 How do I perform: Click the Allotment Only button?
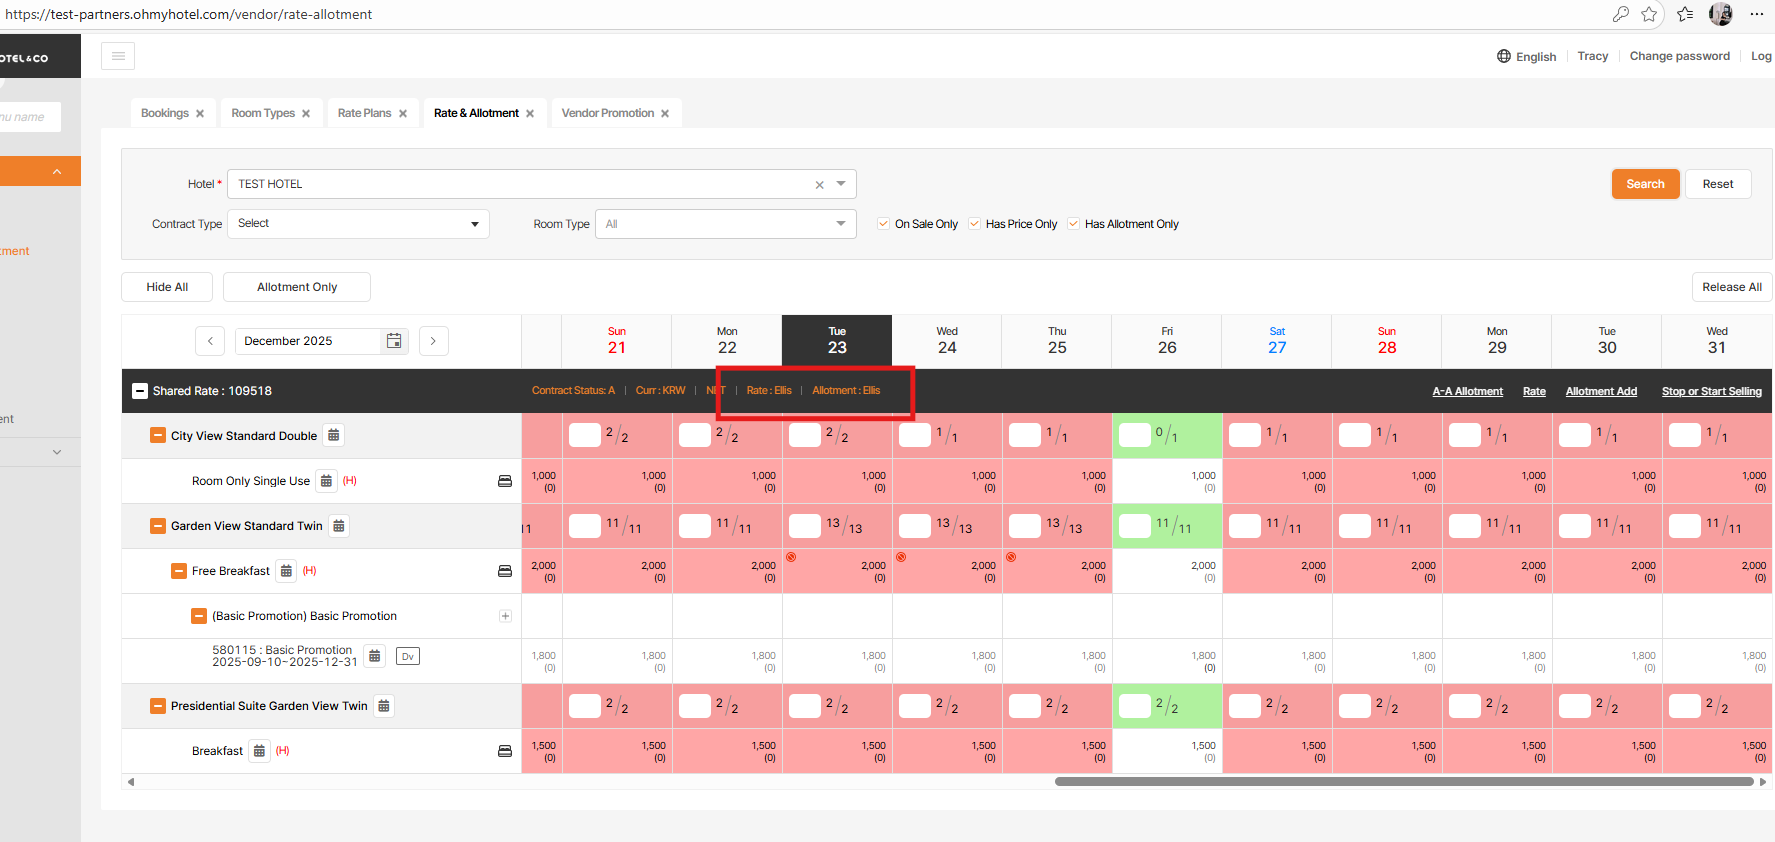click(x=297, y=287)
